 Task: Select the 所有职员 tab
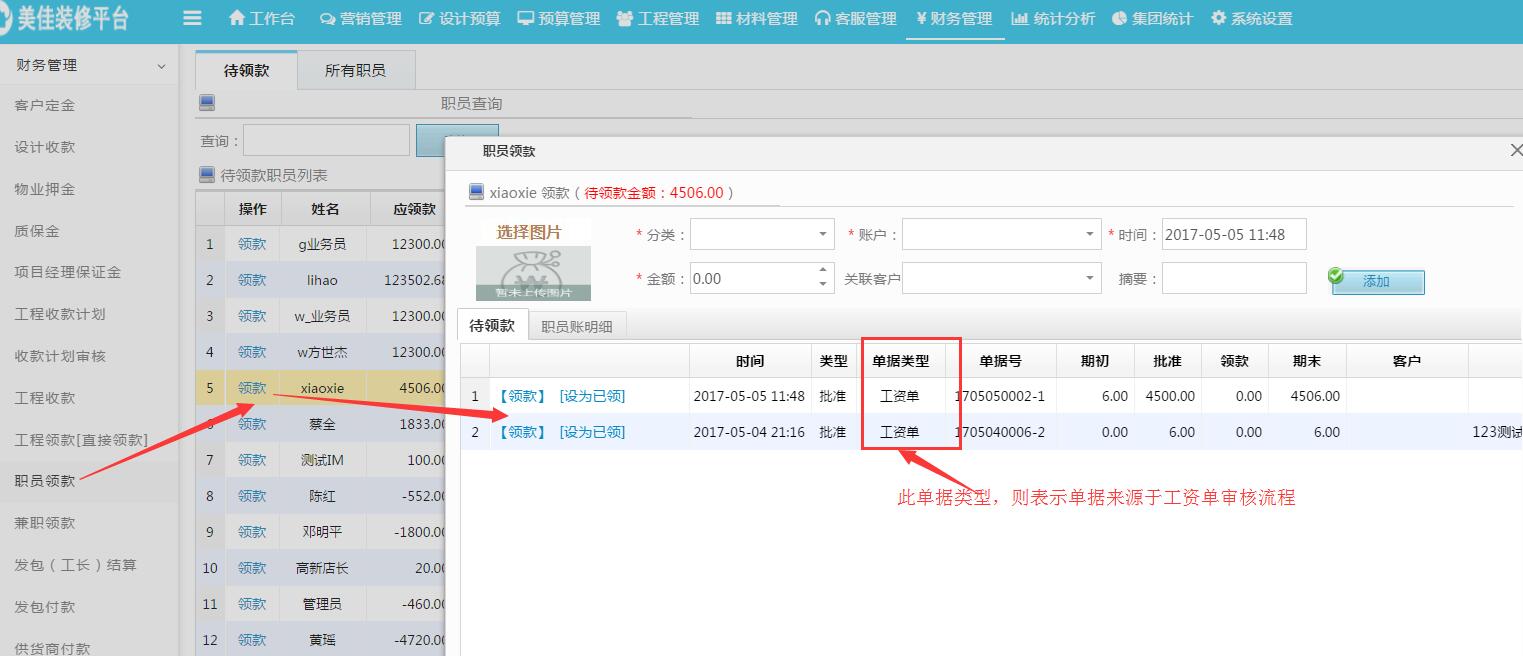click(x=356, y=70)
